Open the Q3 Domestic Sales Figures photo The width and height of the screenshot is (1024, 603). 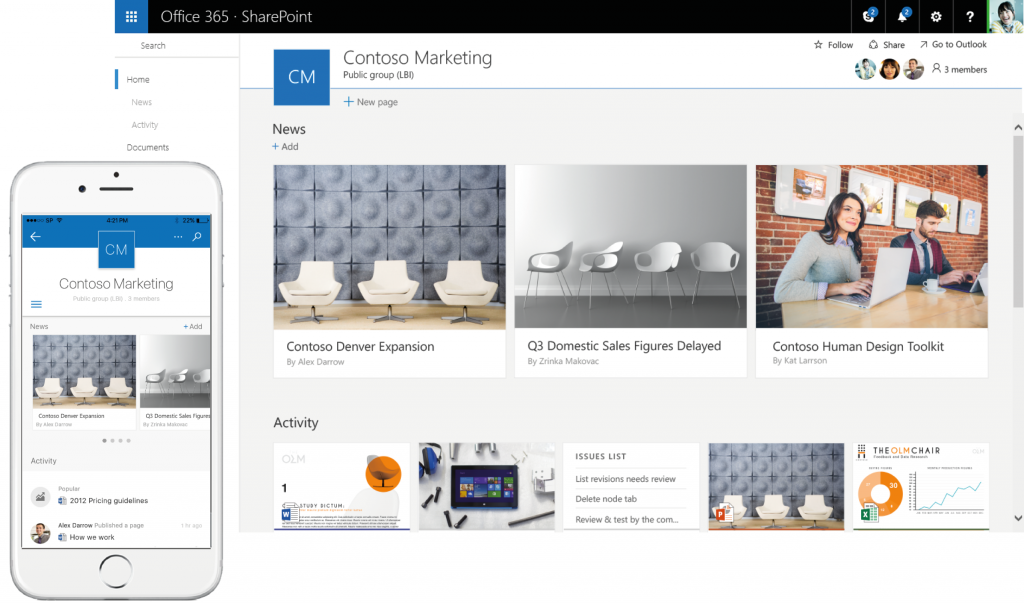[x=630, y=246]
